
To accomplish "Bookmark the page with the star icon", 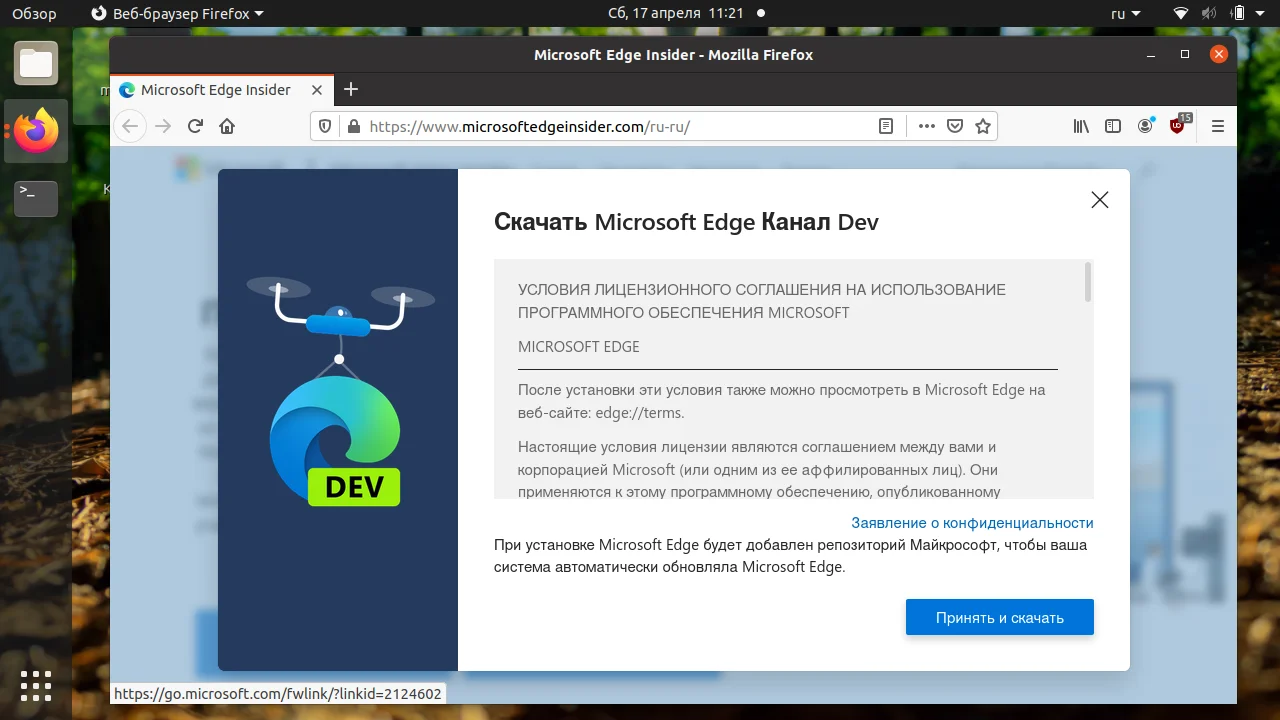I will pos(983,126).
